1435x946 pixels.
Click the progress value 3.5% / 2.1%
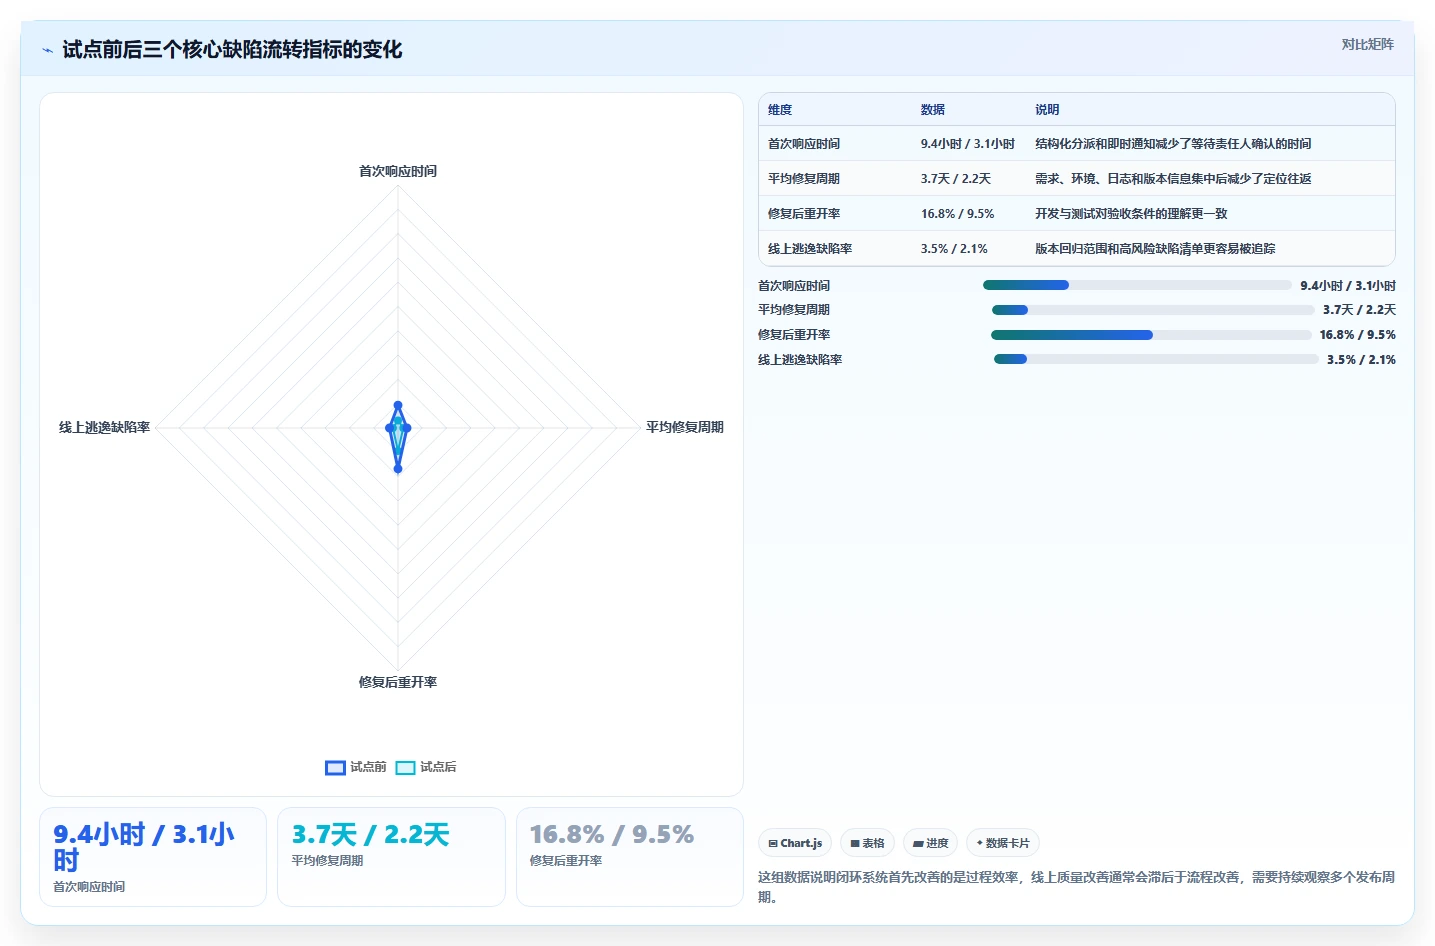tap(1361, 360)
